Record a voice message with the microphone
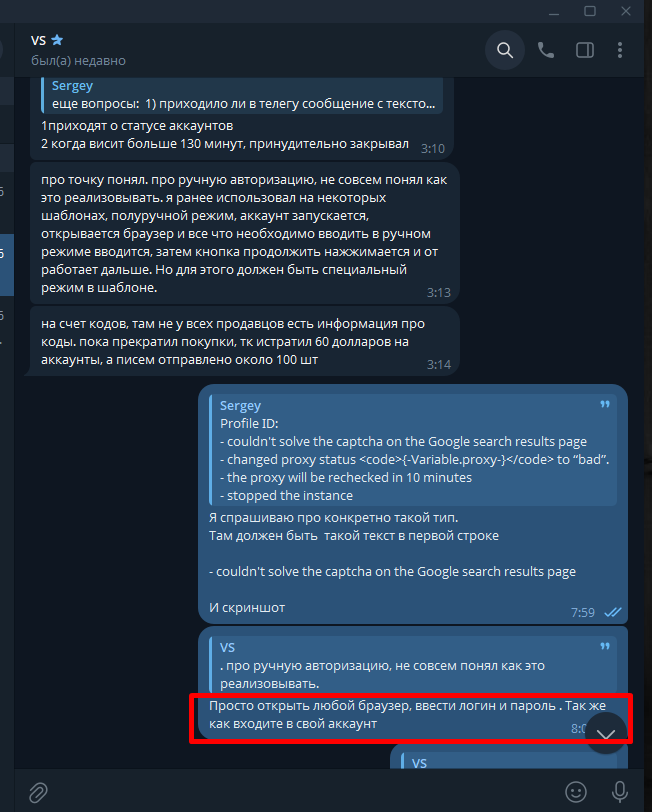652x812 pixels. [x=620, y=792]
